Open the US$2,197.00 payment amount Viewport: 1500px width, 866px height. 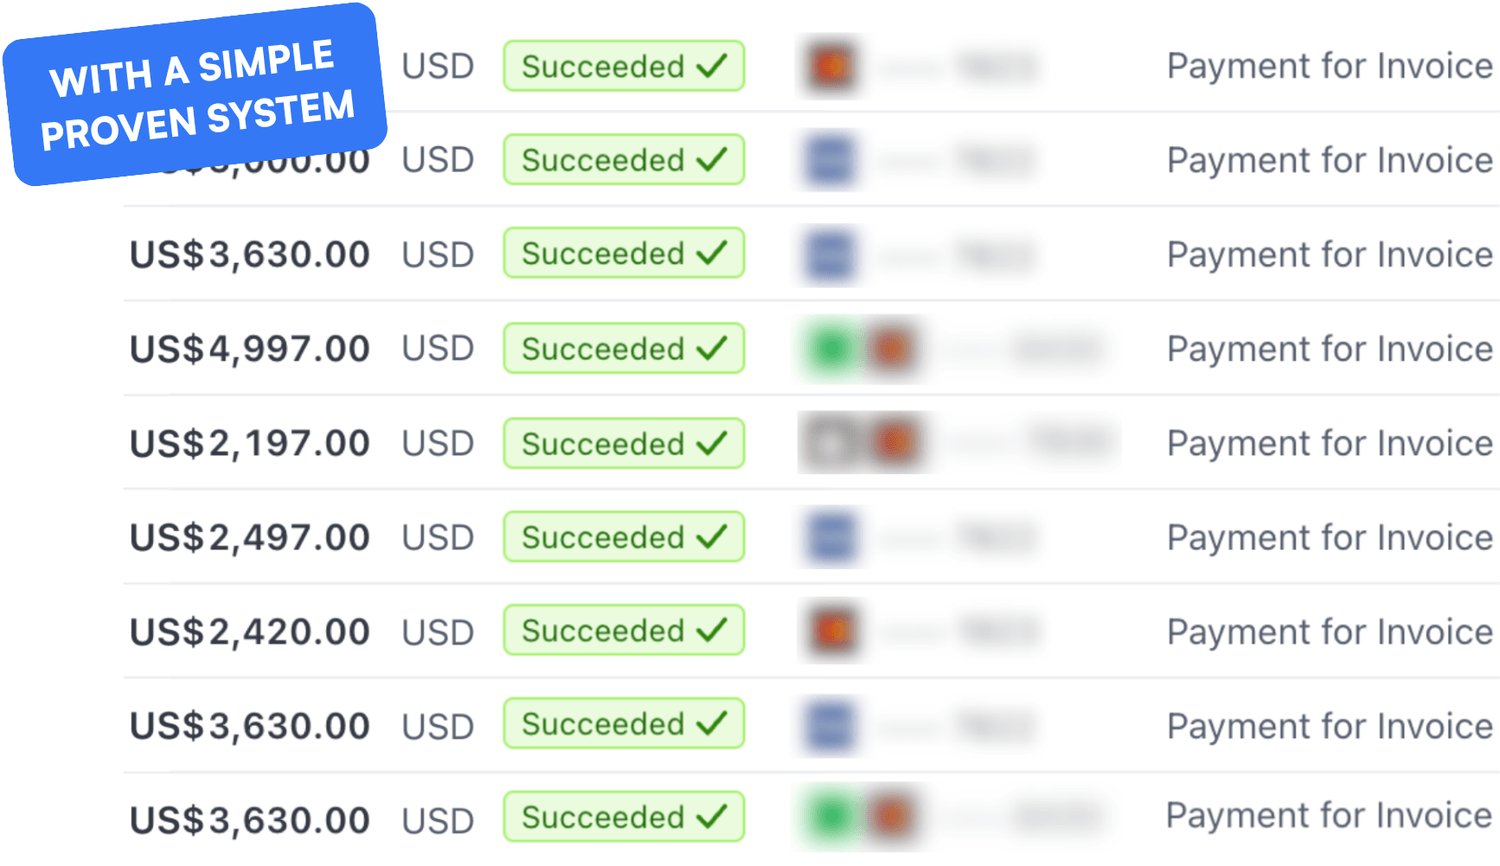[250, 443]
